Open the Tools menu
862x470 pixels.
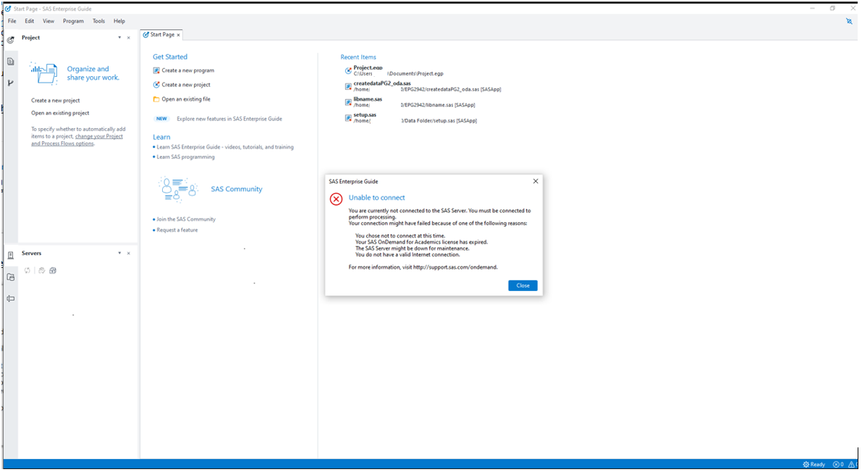[x=98, y=21]
